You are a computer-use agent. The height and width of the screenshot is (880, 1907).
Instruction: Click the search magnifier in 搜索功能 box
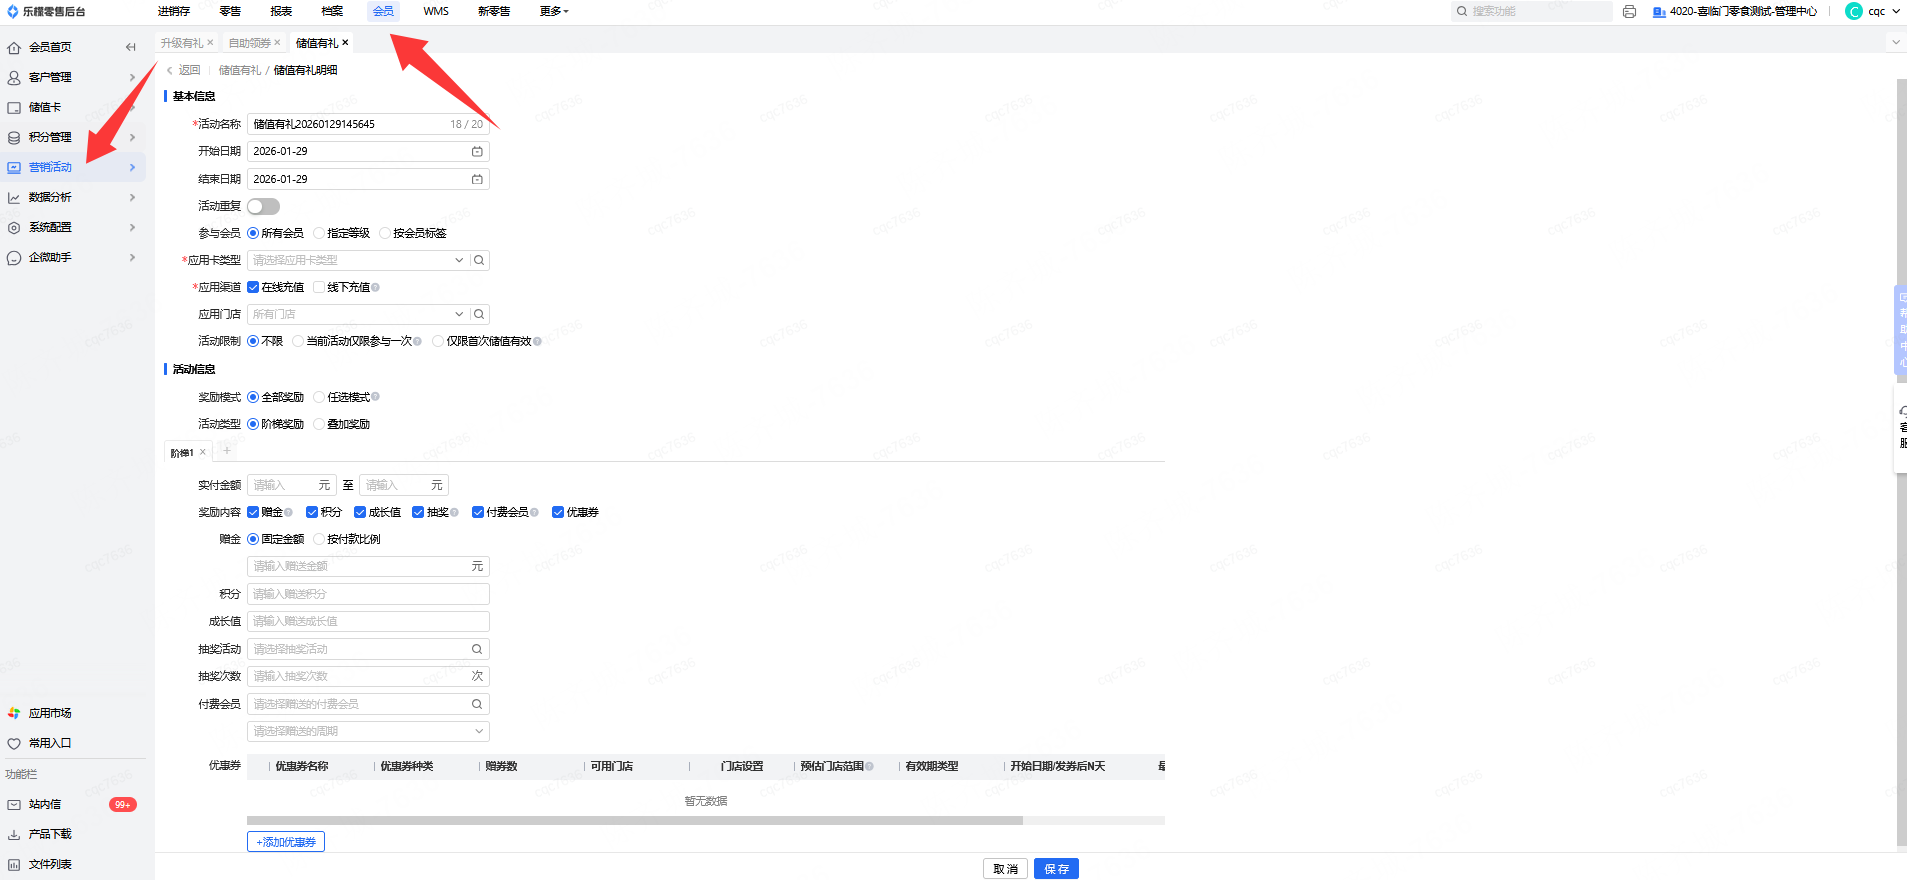coord(1462,11)
